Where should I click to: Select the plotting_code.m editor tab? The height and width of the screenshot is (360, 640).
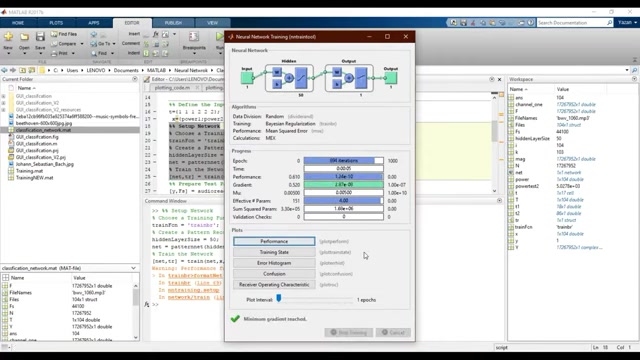tap(172, 88)
